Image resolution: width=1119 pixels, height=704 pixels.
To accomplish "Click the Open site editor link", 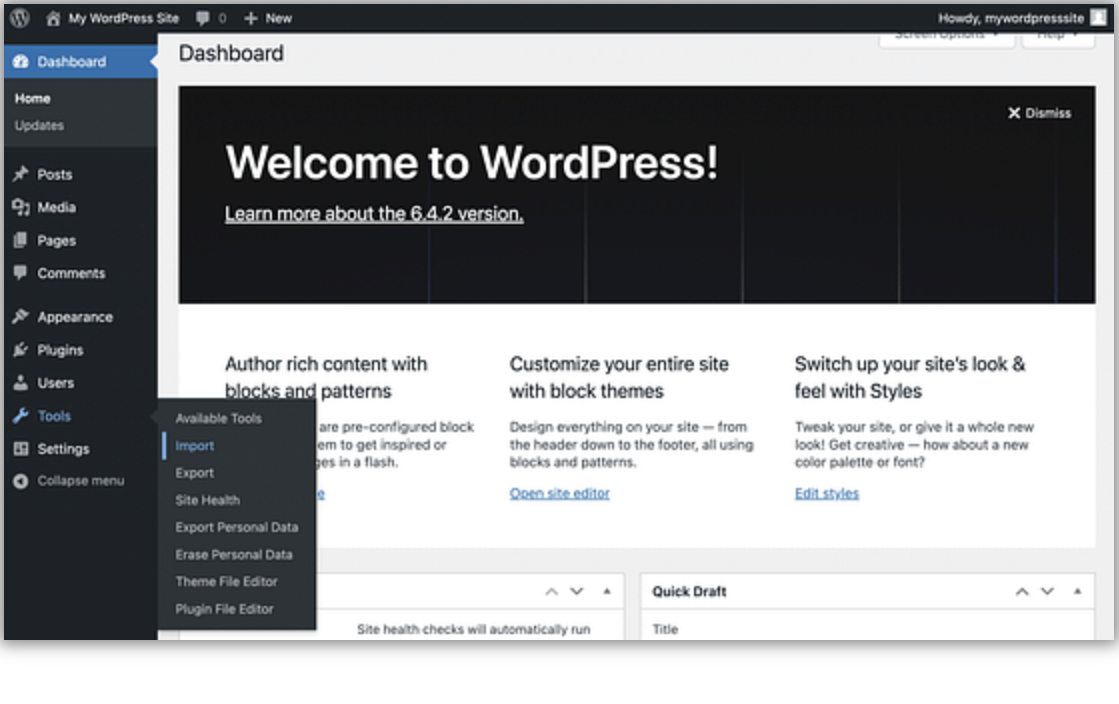I will click(x=560, y=493).
